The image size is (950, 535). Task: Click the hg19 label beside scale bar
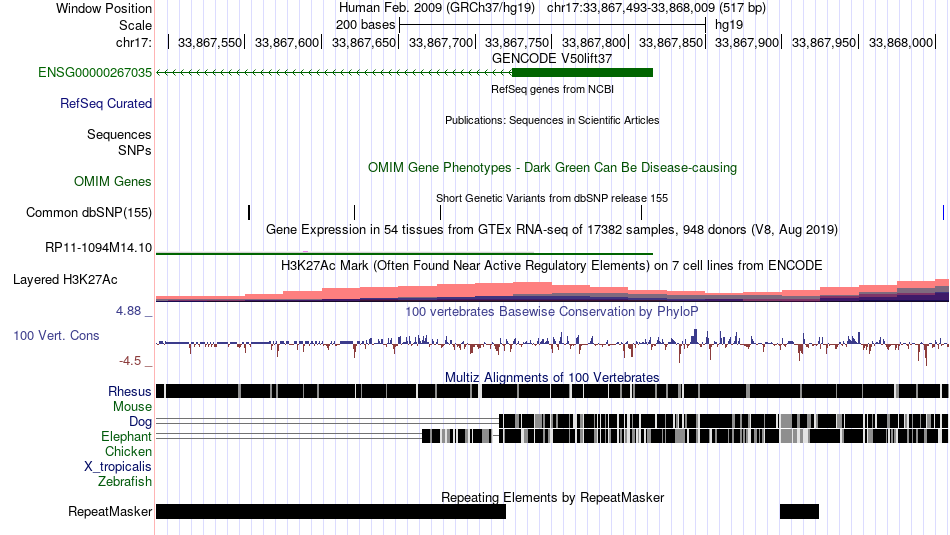coord(729,25)
